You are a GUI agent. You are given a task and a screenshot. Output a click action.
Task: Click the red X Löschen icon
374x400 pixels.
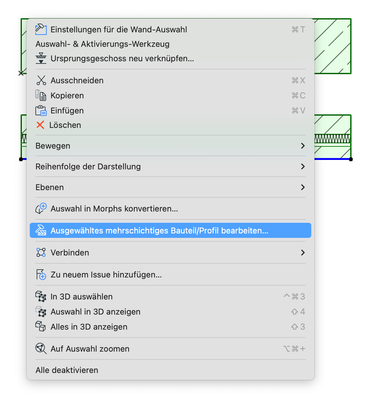click(x=40, y=125)
